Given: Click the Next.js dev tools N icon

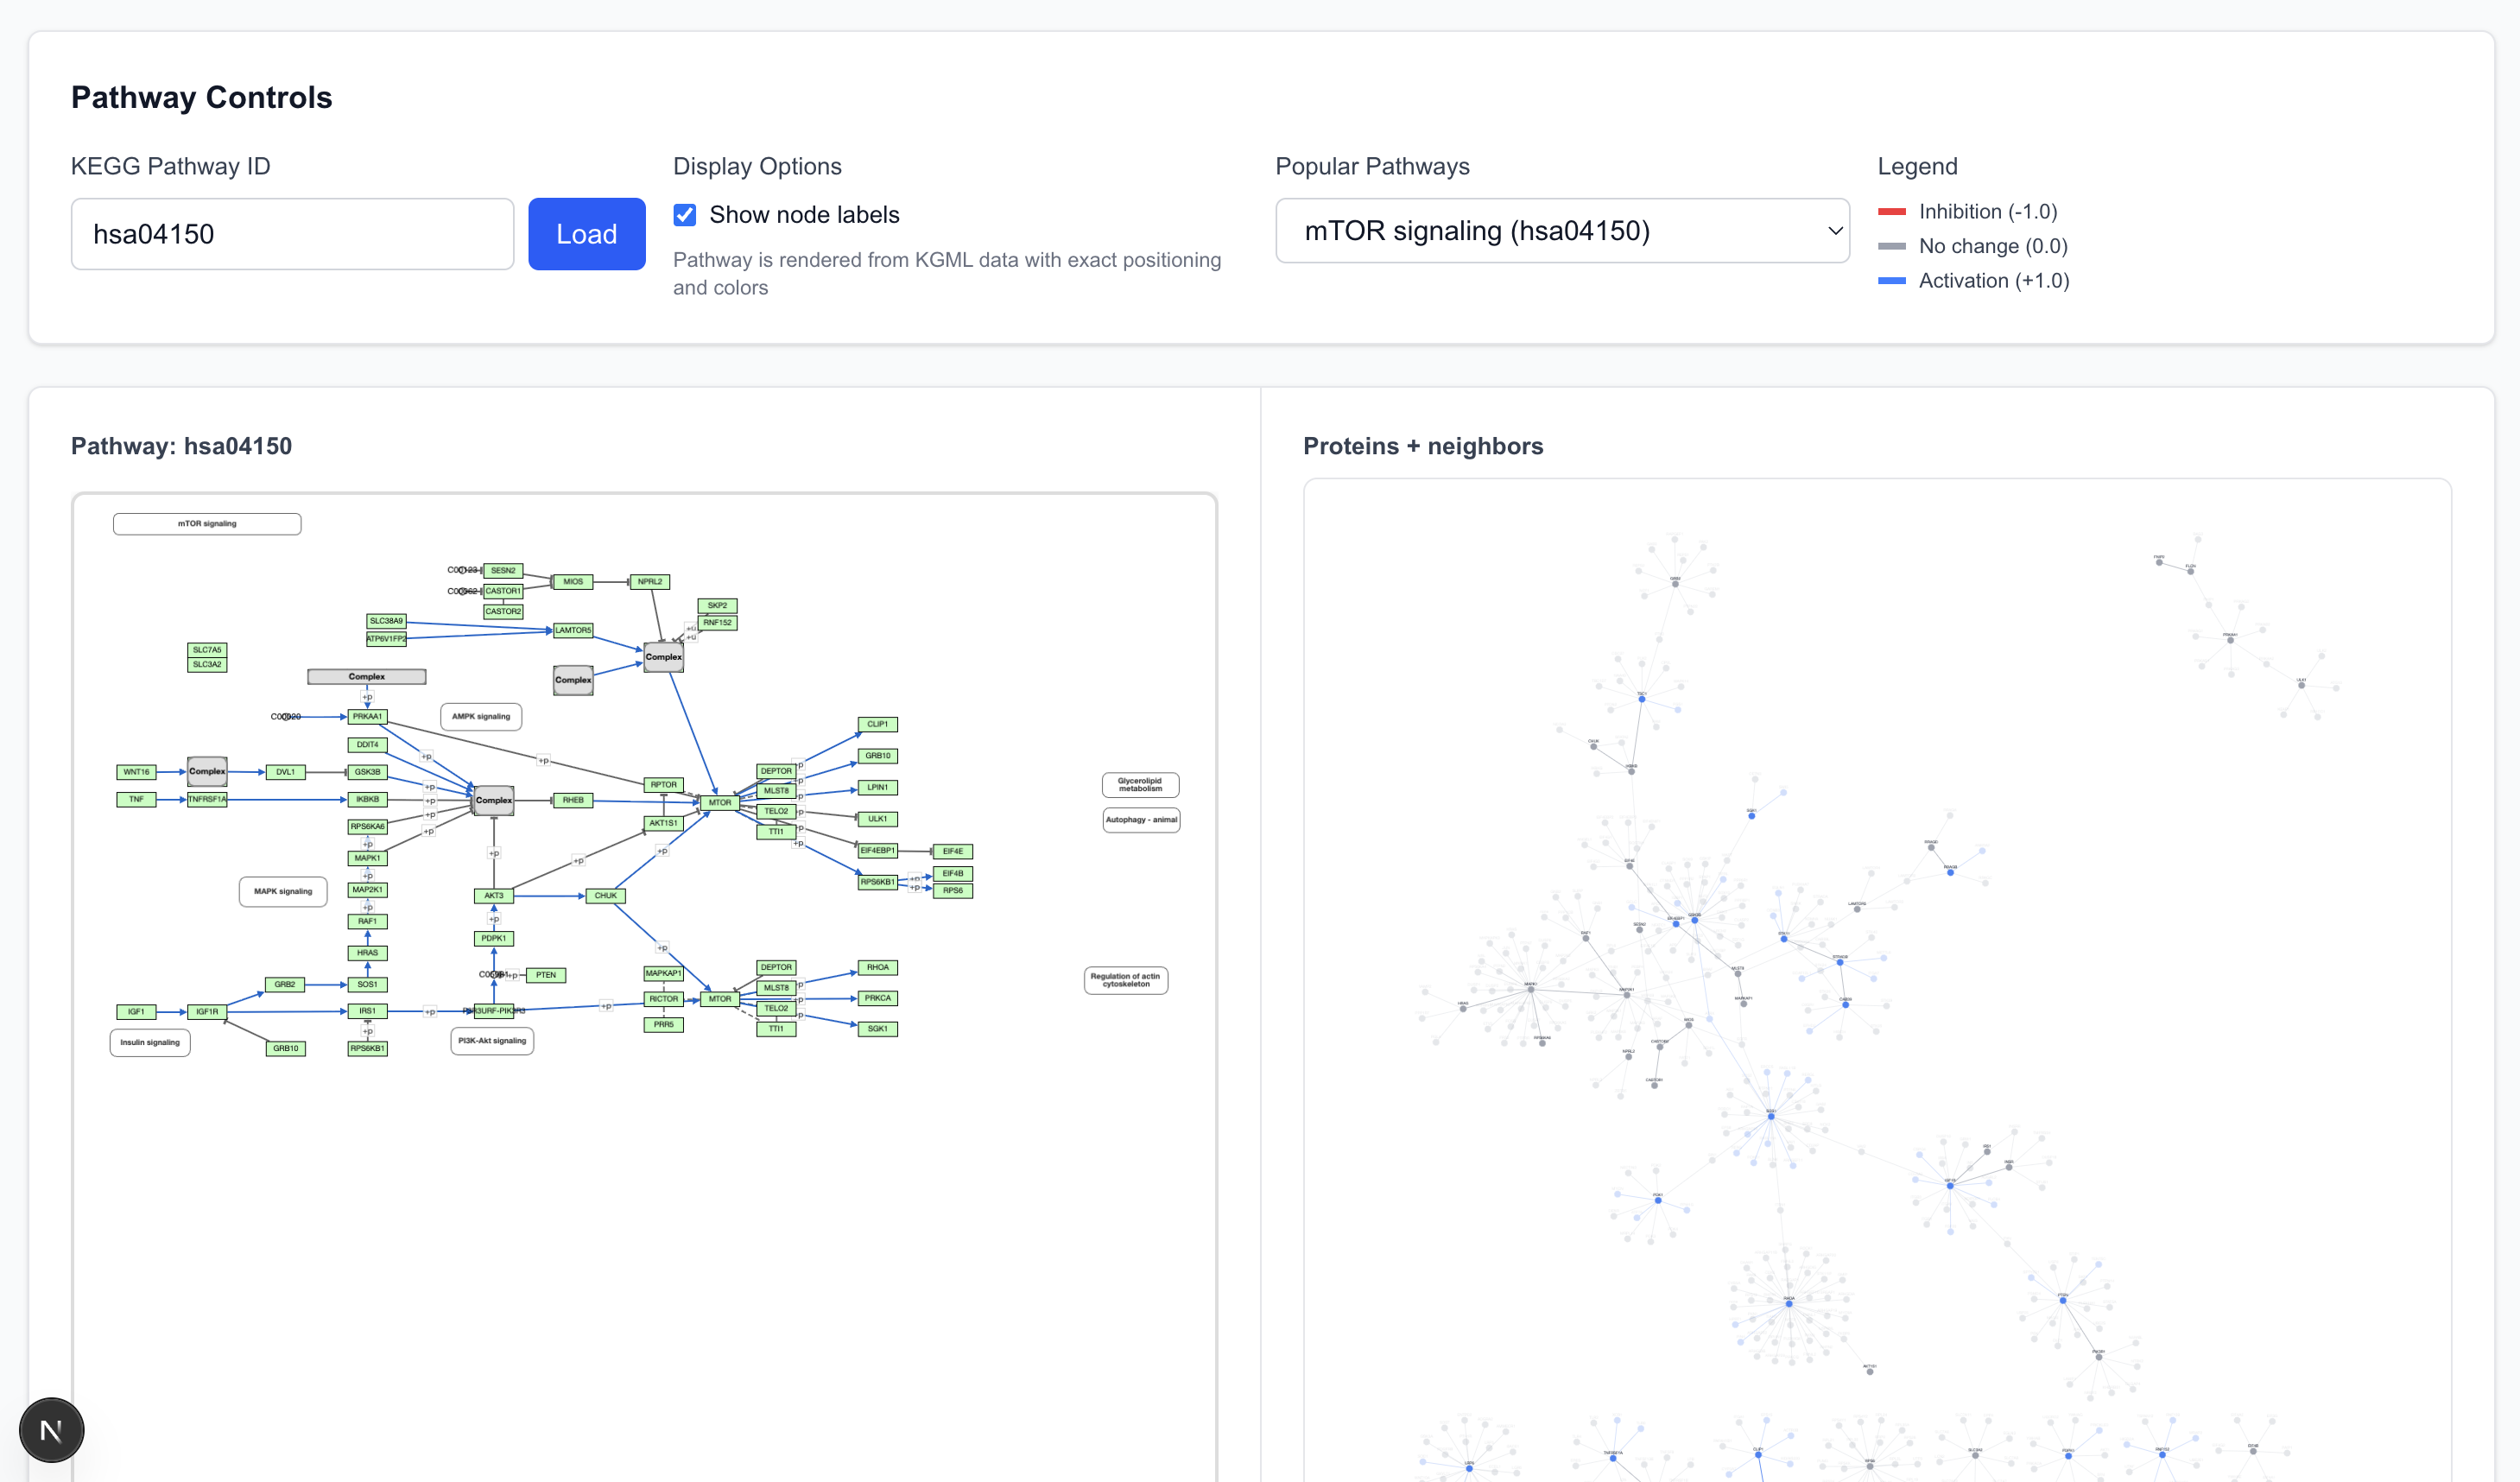Looking at the screenshot, I should click(51, 1430).
